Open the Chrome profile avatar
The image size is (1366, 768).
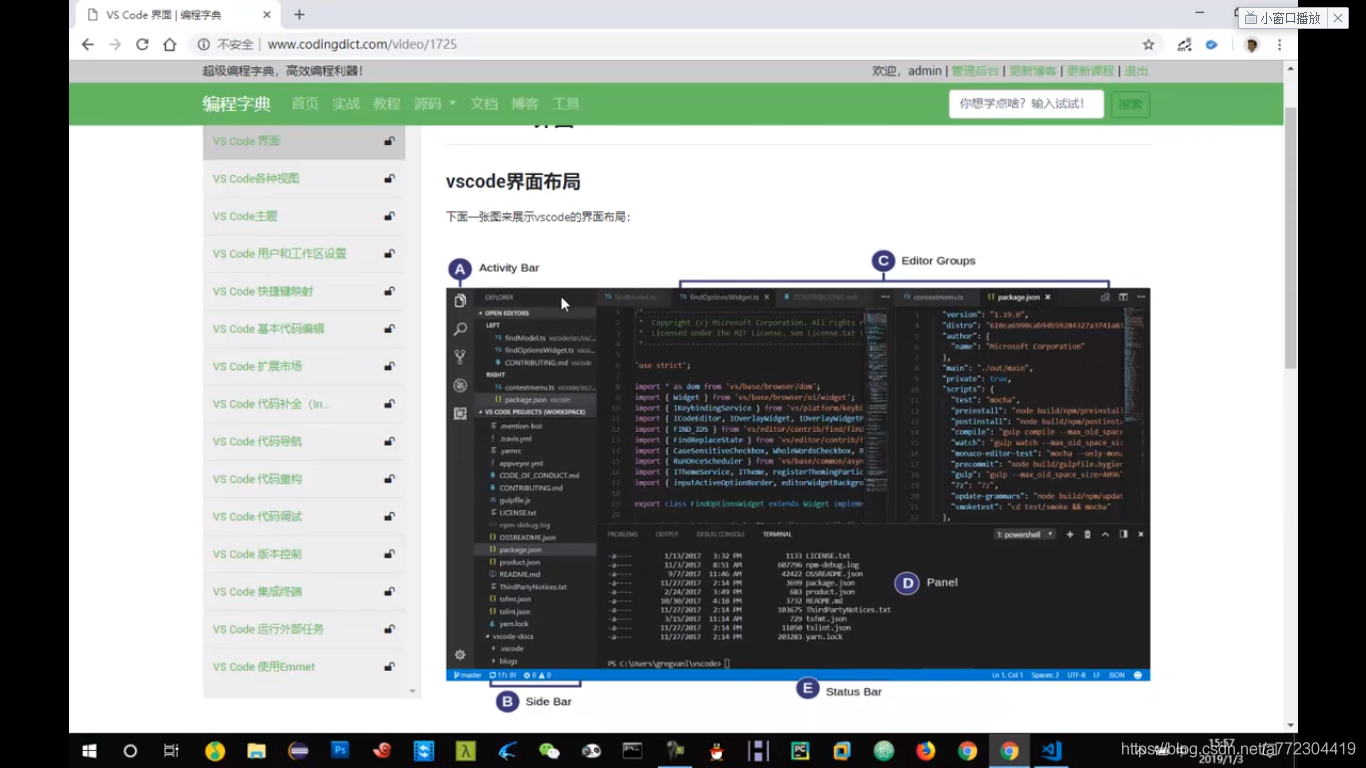pyautogui.click(x=1251, y=44)
